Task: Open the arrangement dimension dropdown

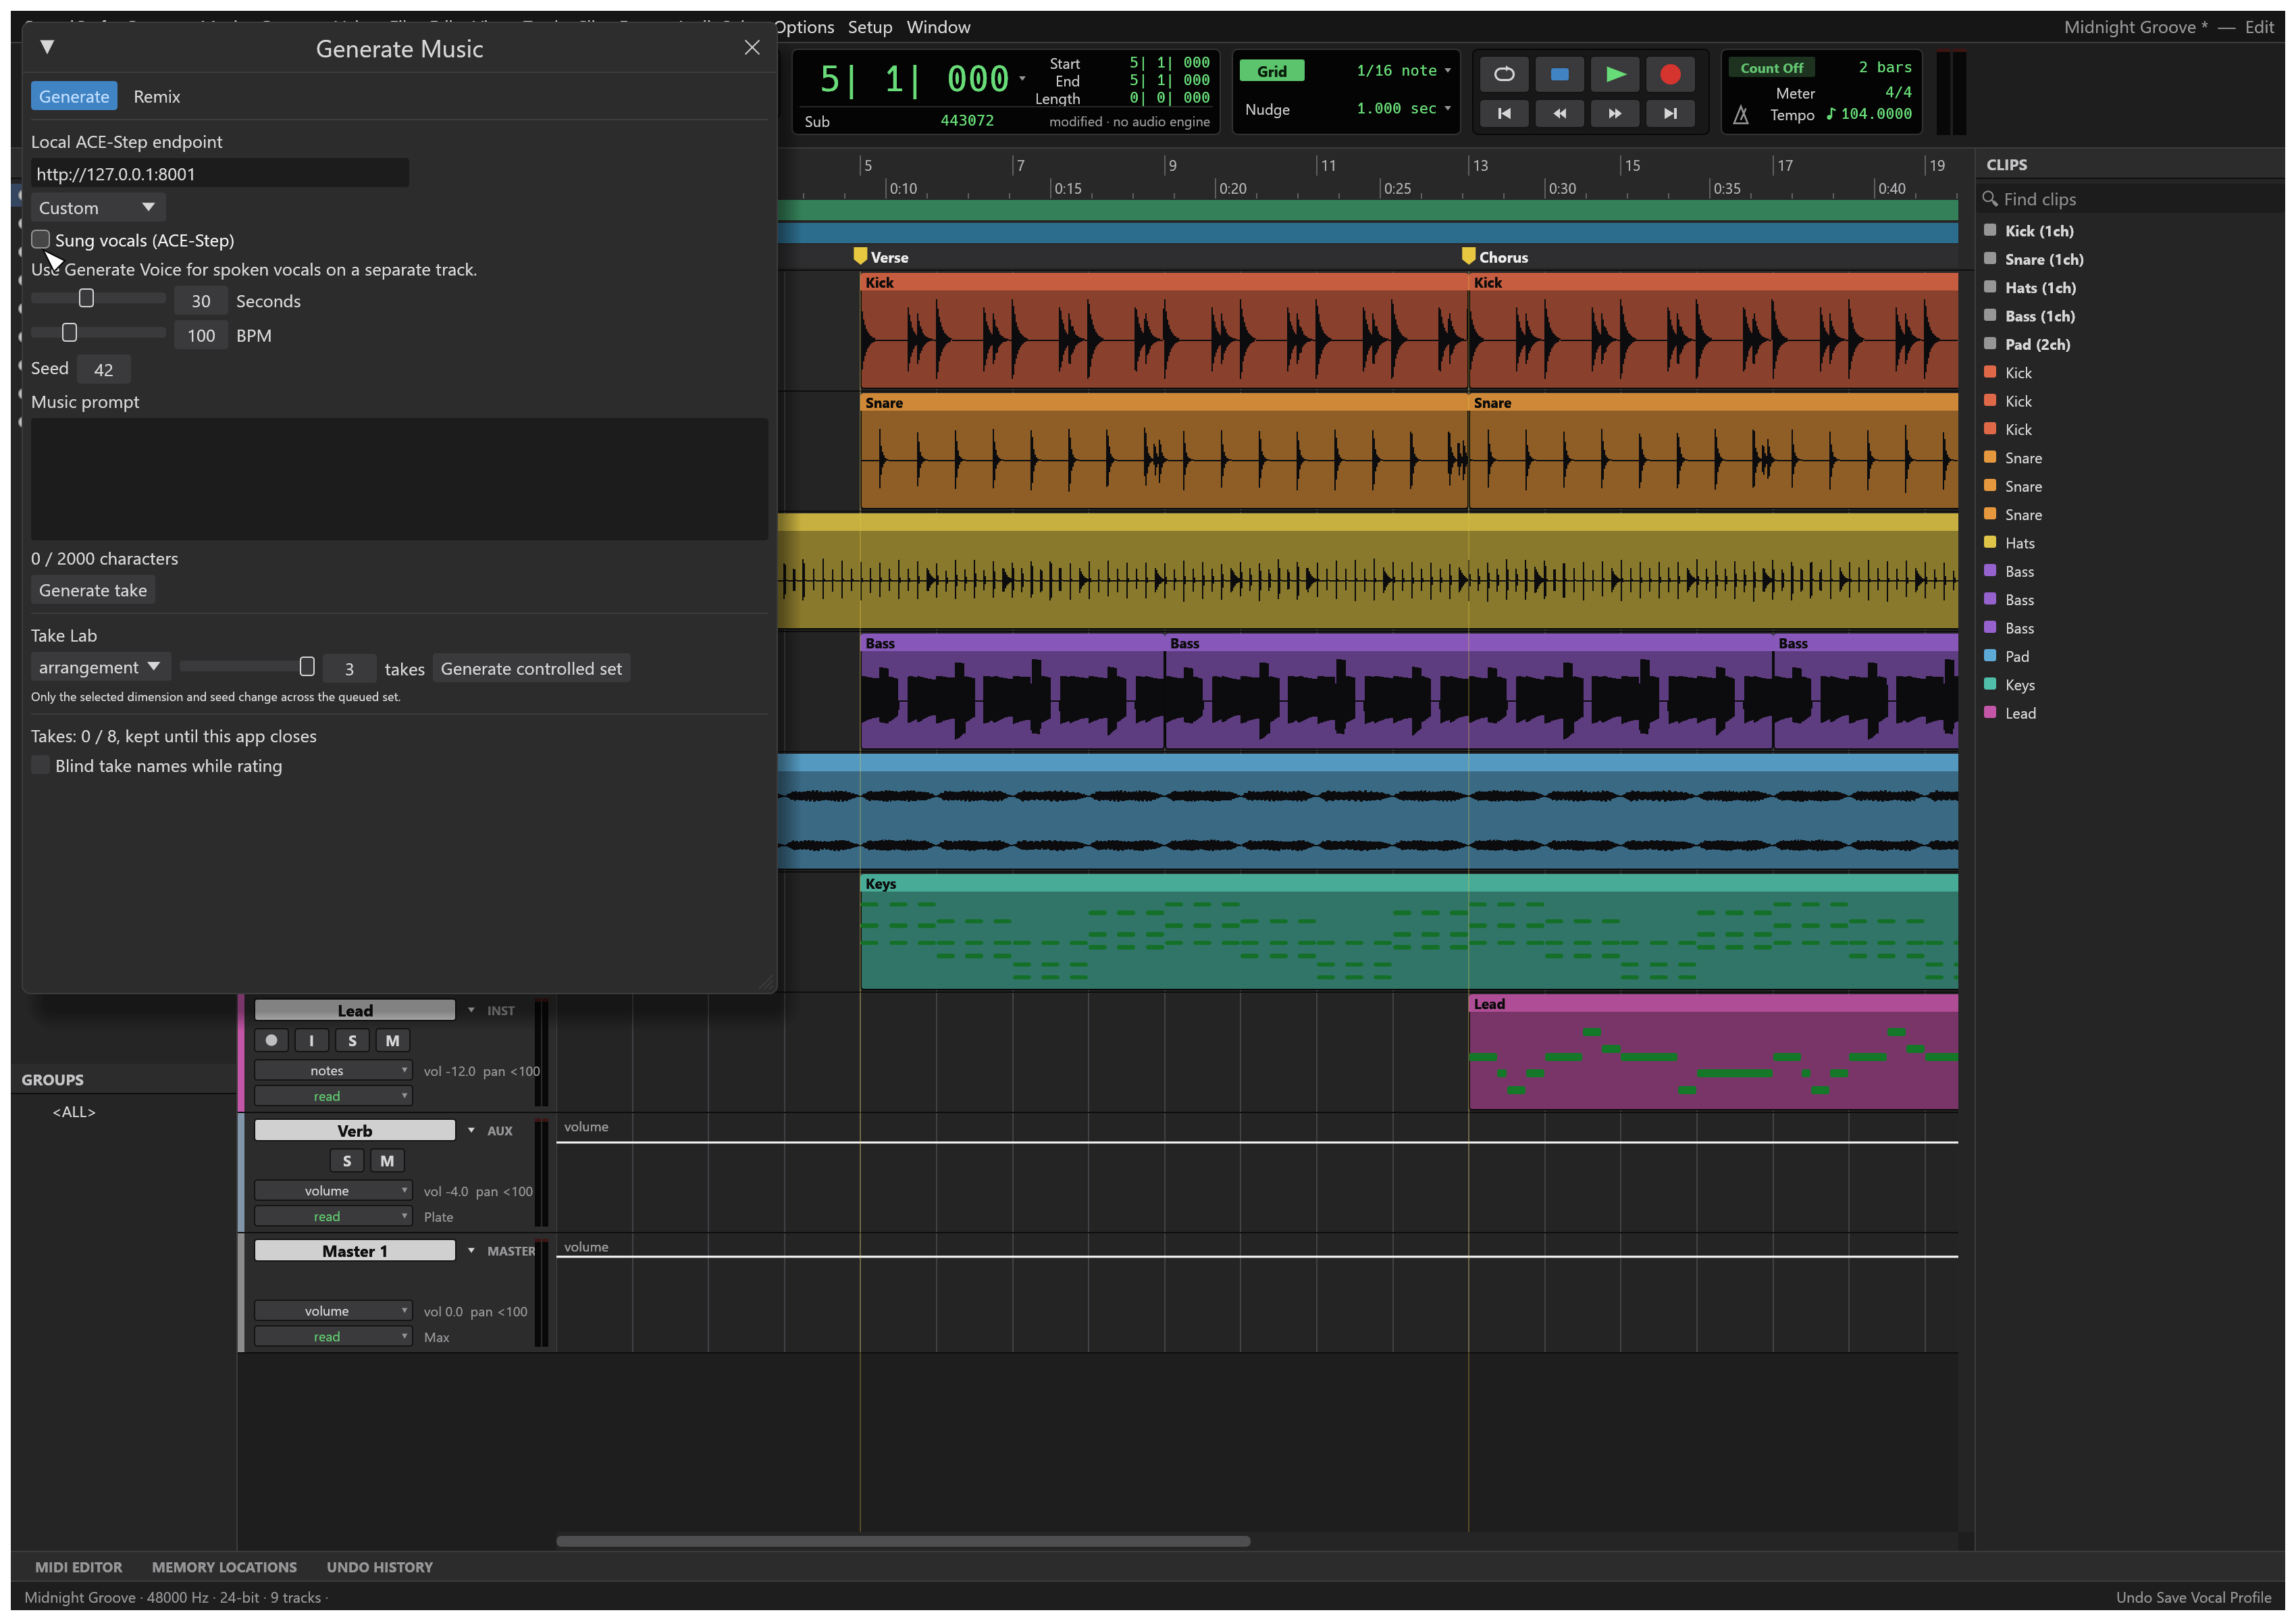Action: pos(100,667)
